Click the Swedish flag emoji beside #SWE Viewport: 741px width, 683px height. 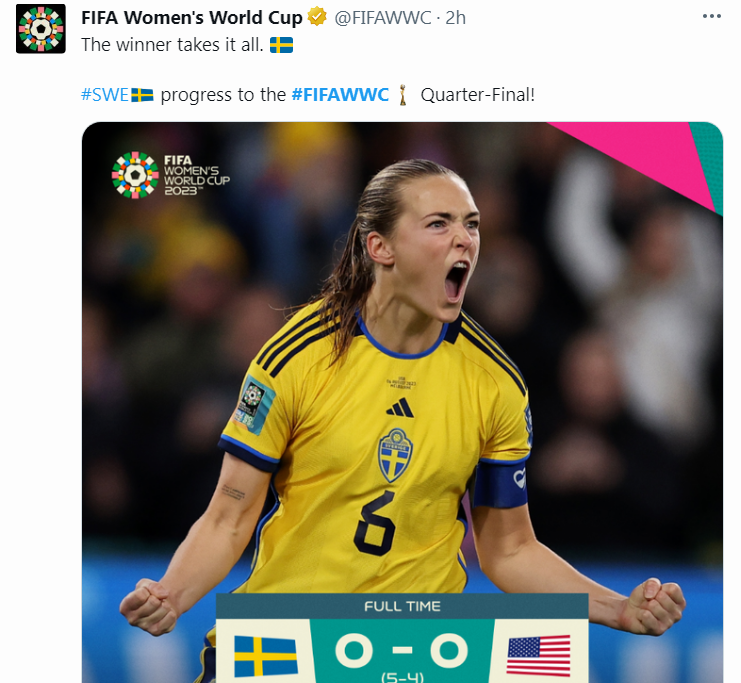pos(142,95)
